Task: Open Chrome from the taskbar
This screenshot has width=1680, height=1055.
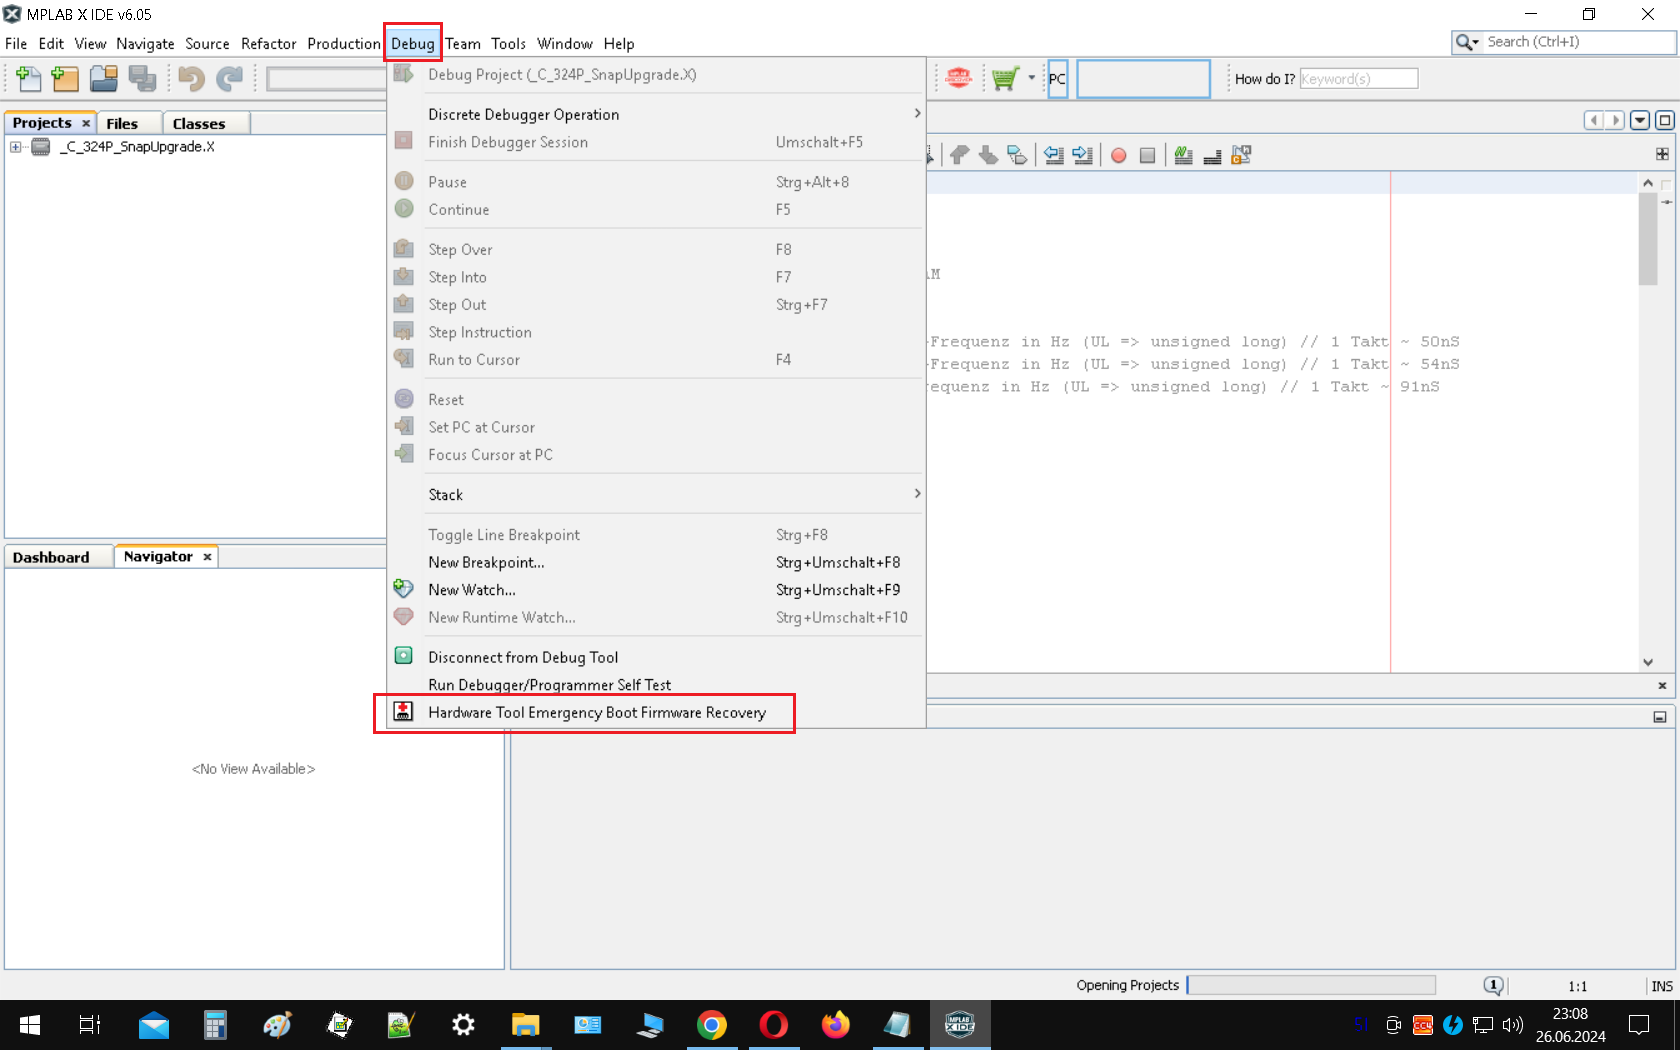Action: [712, 1025]
